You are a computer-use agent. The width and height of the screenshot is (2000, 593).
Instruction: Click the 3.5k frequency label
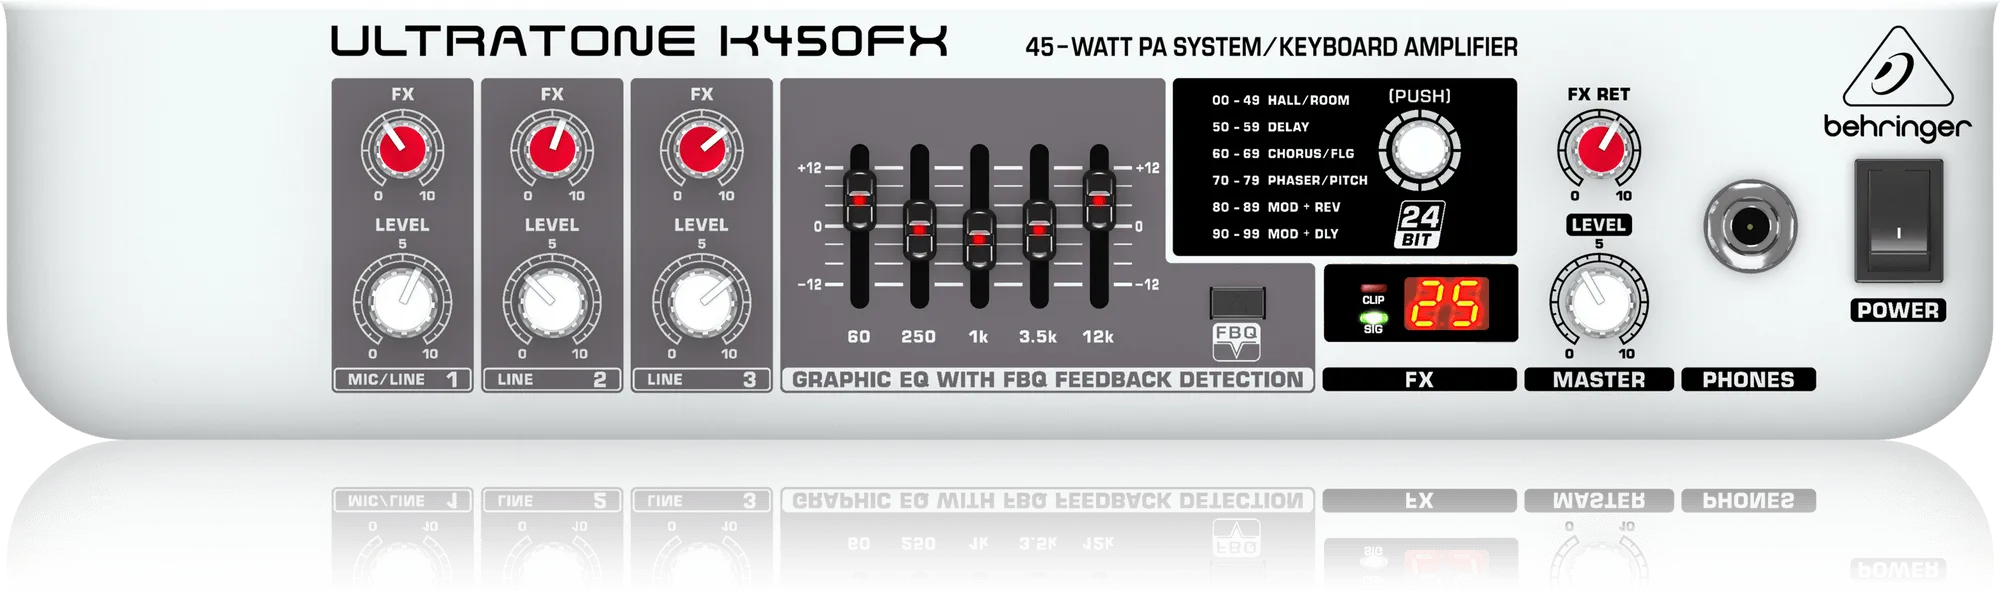[1038, 337]
